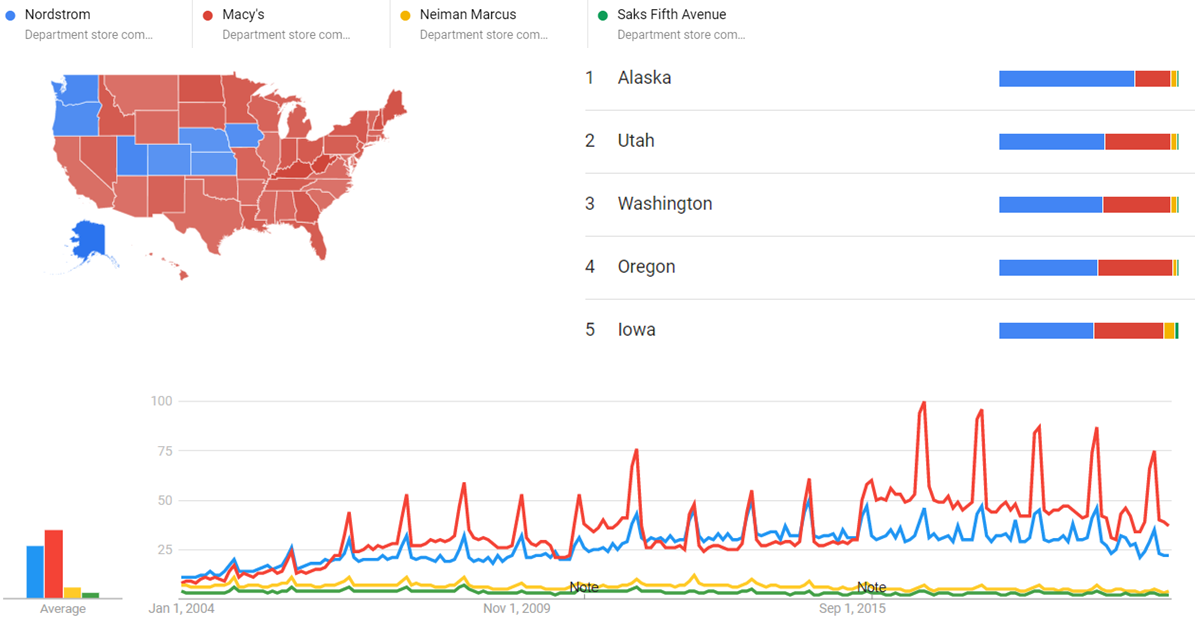Click Alaska in the region ranking list
1195x641 pixels.
pyautogui.click(x=644, y=78)
